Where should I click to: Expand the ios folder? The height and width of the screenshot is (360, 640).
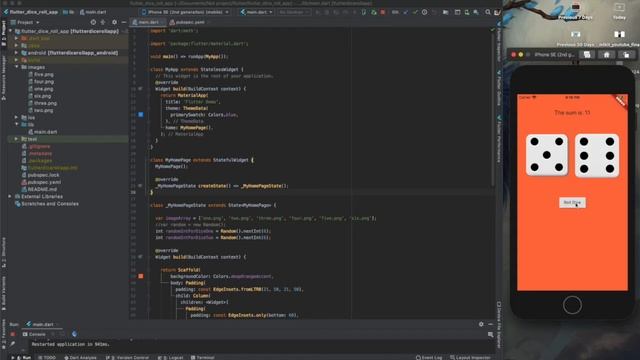16,117
